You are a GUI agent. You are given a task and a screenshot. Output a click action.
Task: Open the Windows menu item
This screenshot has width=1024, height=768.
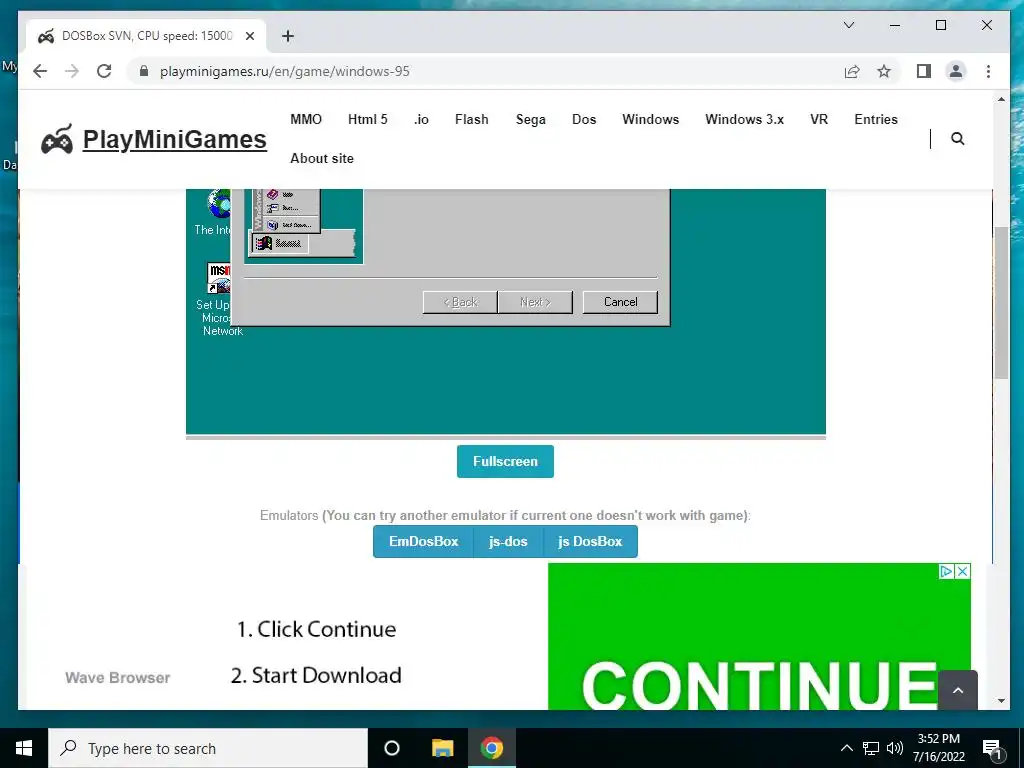650,120
